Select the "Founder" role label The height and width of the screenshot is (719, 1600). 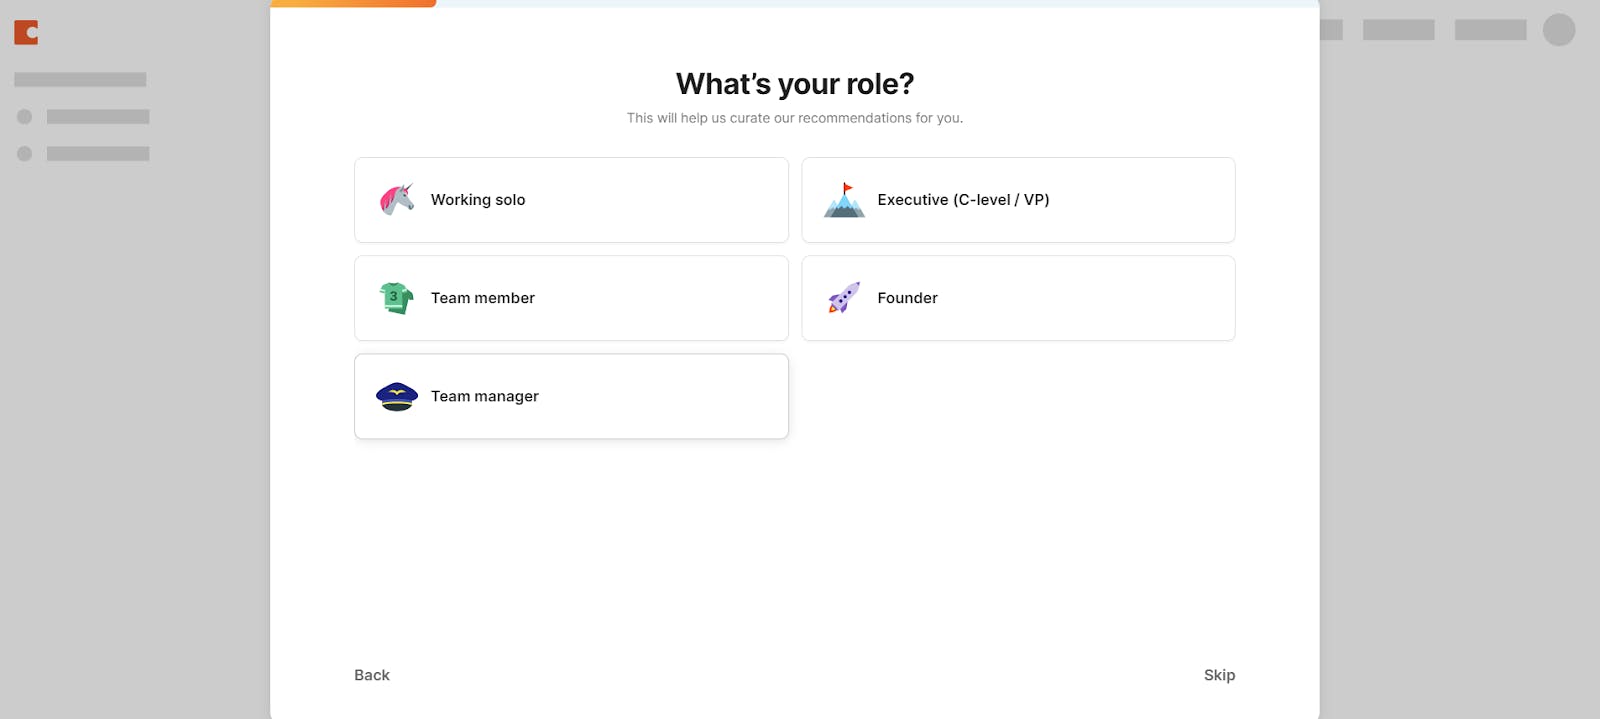(907, 298)
